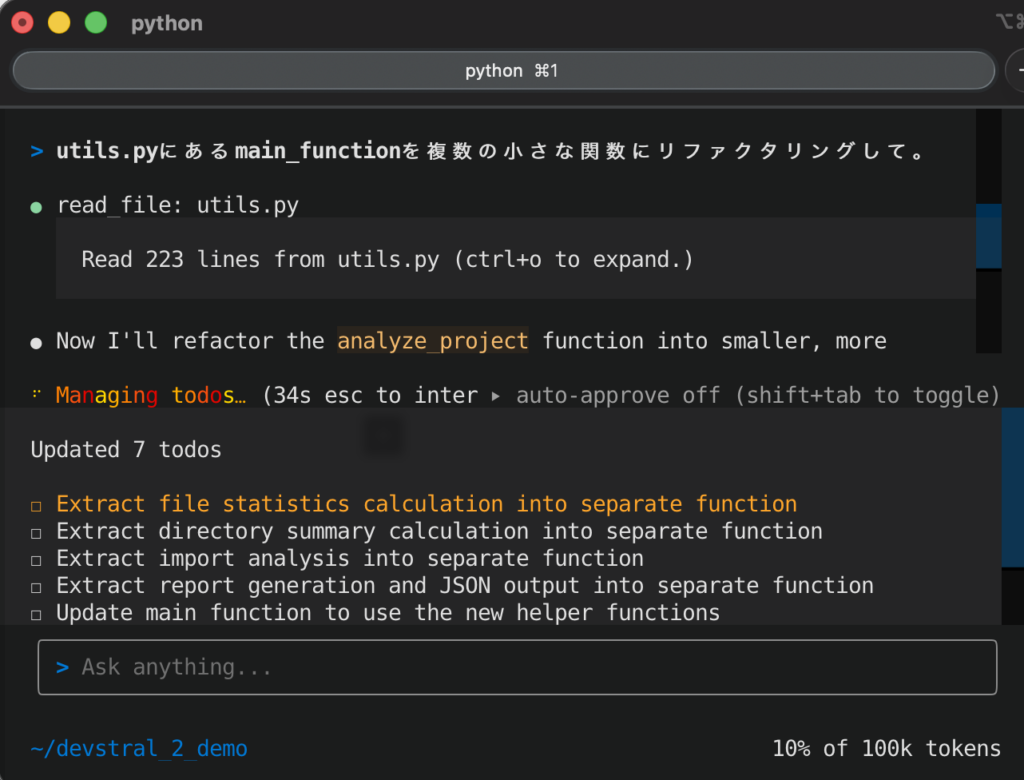Click the yellow minimize window button
Image resolution: width=1024 pixels, height=780 pixels.
59,23
